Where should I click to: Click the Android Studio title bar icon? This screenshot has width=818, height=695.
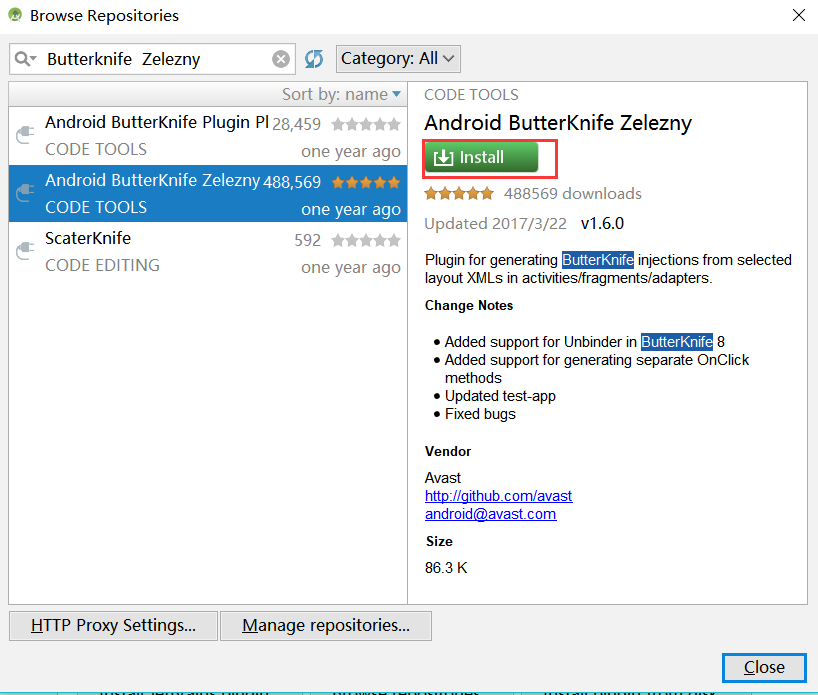click(15, 15)
